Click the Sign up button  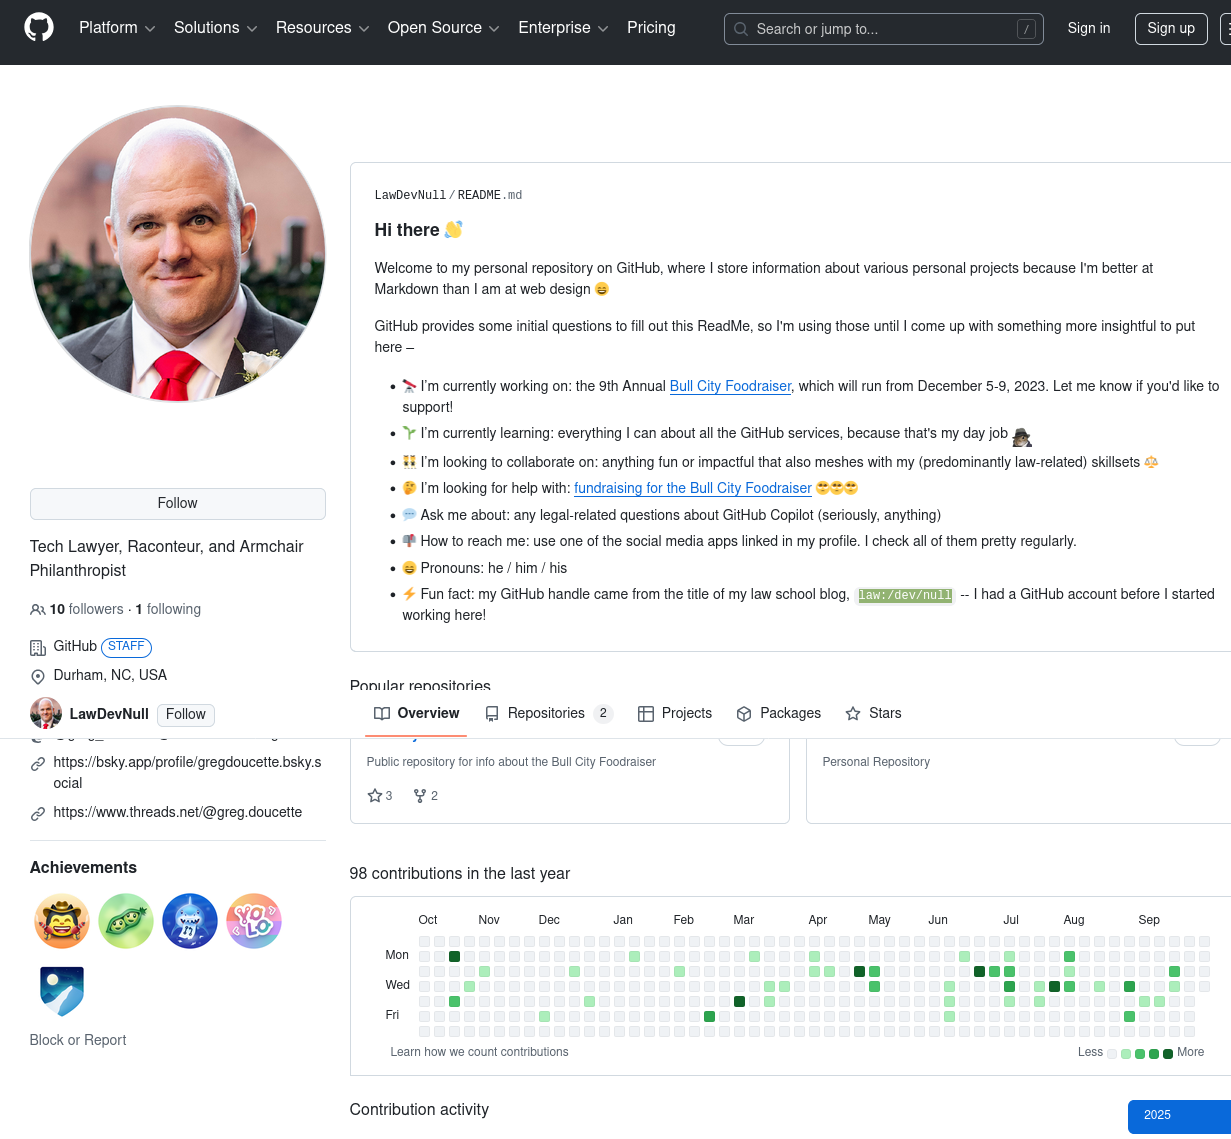(x=1170, y=28)
